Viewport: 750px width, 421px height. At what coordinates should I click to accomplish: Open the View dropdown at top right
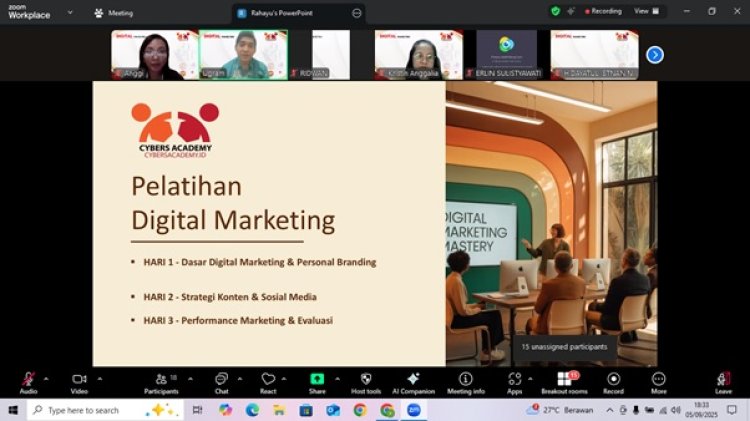(x=646, y=11)
